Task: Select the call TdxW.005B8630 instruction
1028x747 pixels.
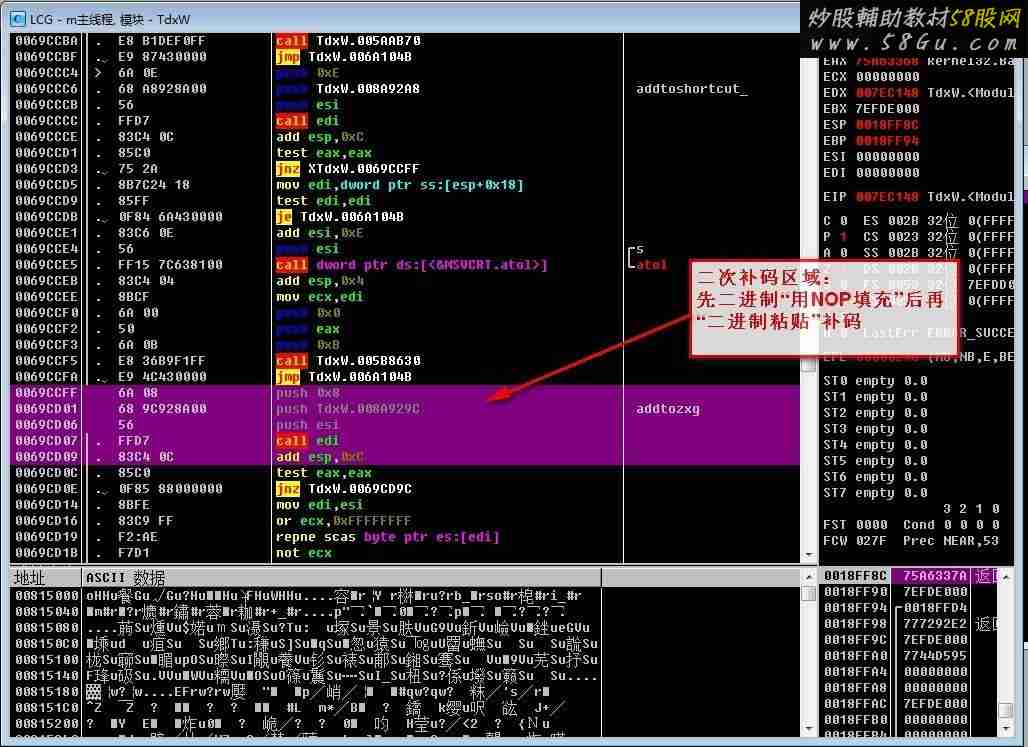Action: pyautogui.click(x=348, y=361)
